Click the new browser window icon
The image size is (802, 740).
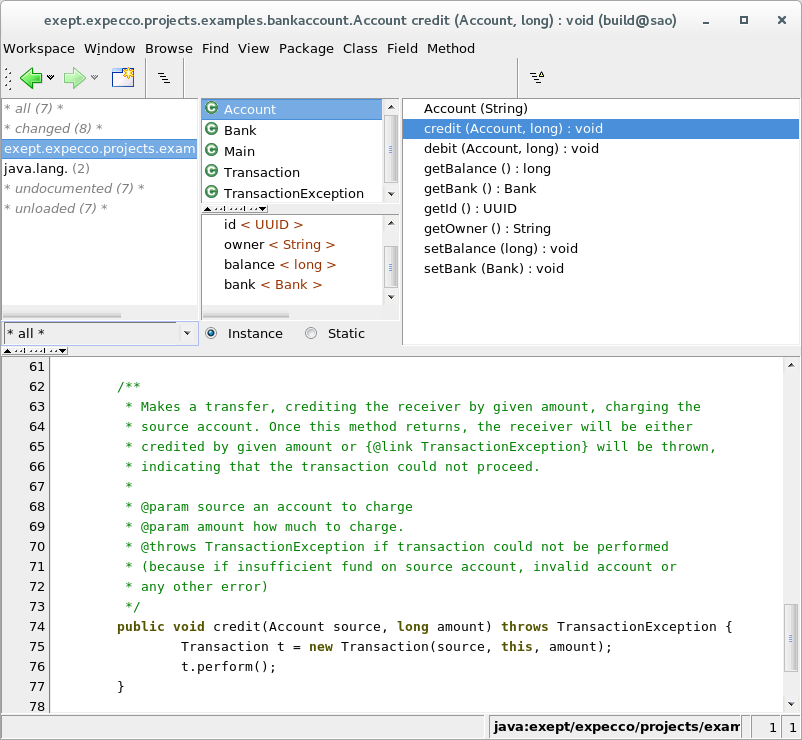click(123, 77)
